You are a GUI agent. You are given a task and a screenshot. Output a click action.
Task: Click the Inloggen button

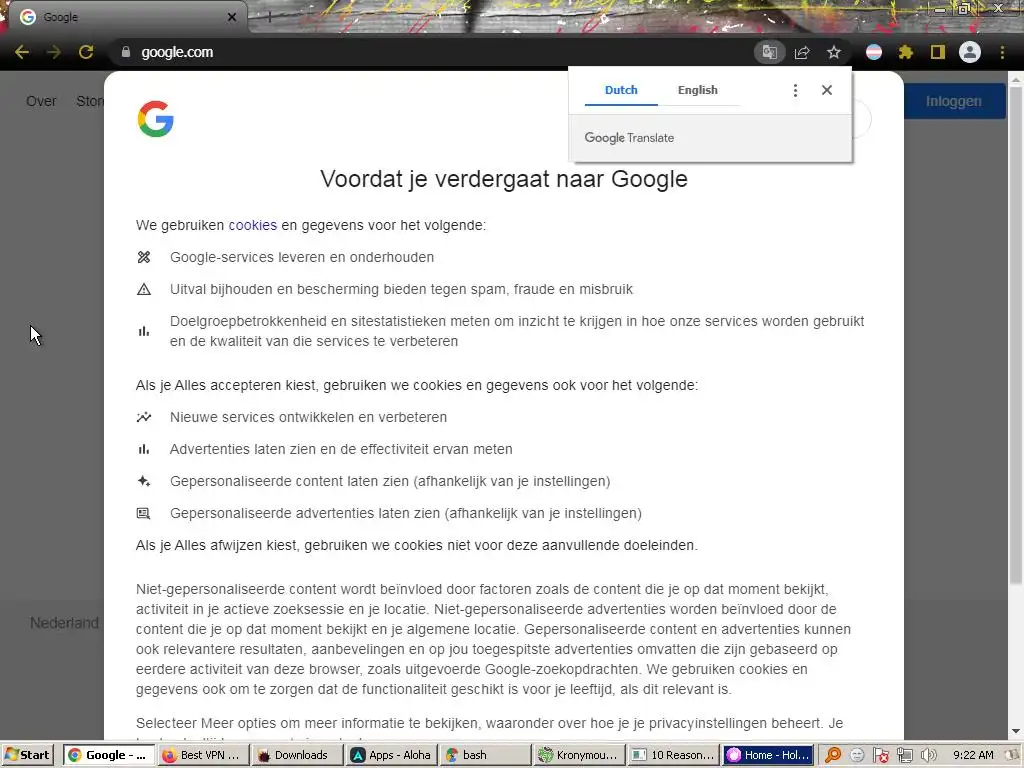[x=953, y=101]
